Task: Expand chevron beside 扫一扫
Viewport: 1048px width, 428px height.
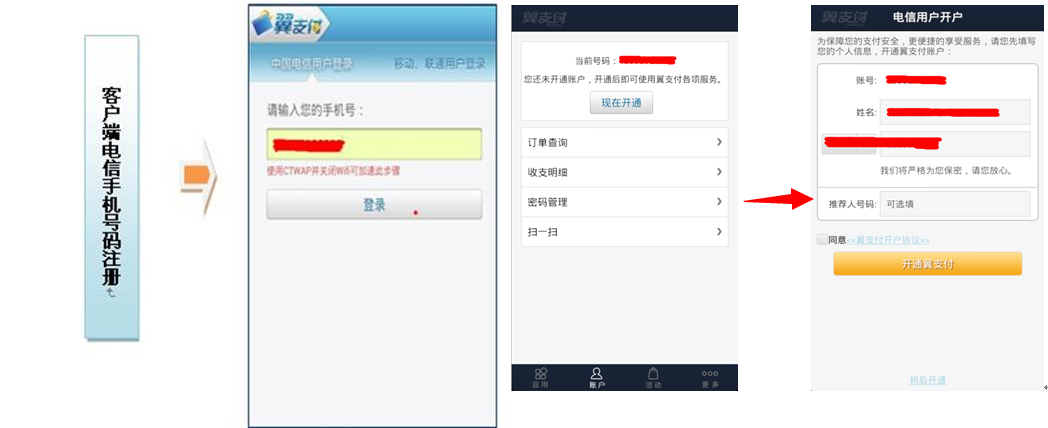Action: pyautogui.click(x=719, y=231)
